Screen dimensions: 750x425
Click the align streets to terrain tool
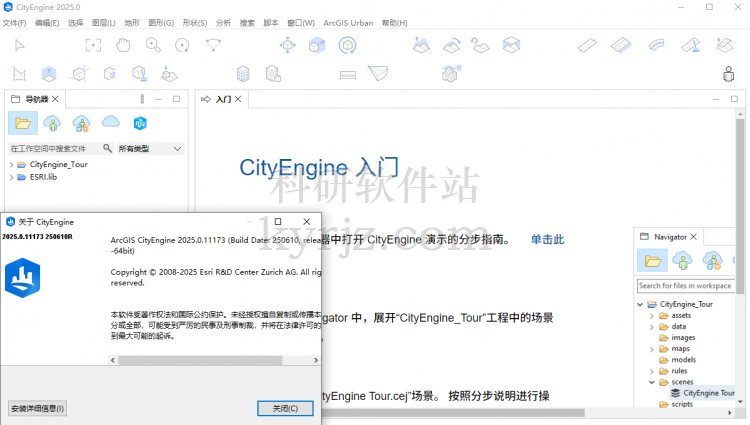[x=725, y=45]
